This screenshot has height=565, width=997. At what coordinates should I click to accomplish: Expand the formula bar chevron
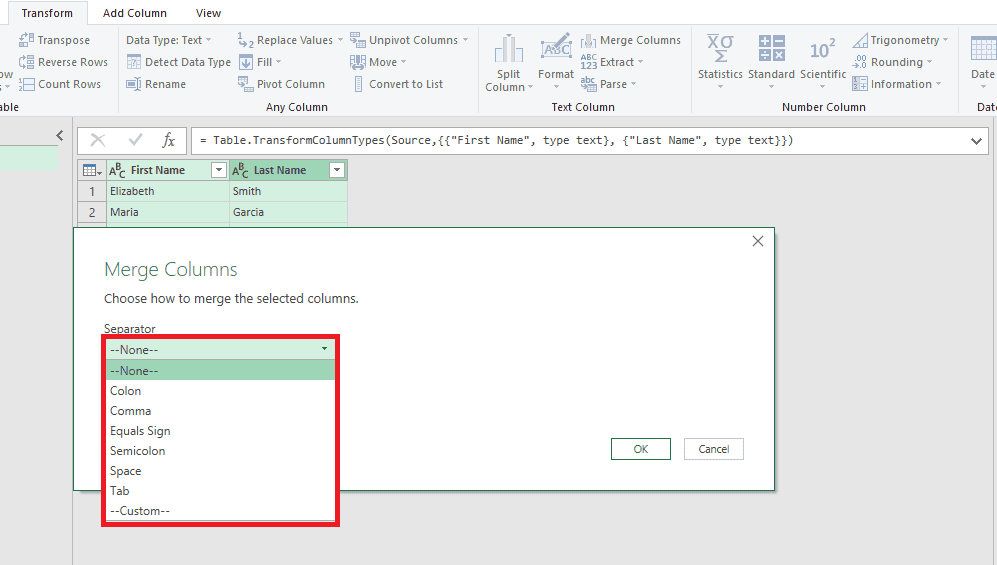point(976,141)
